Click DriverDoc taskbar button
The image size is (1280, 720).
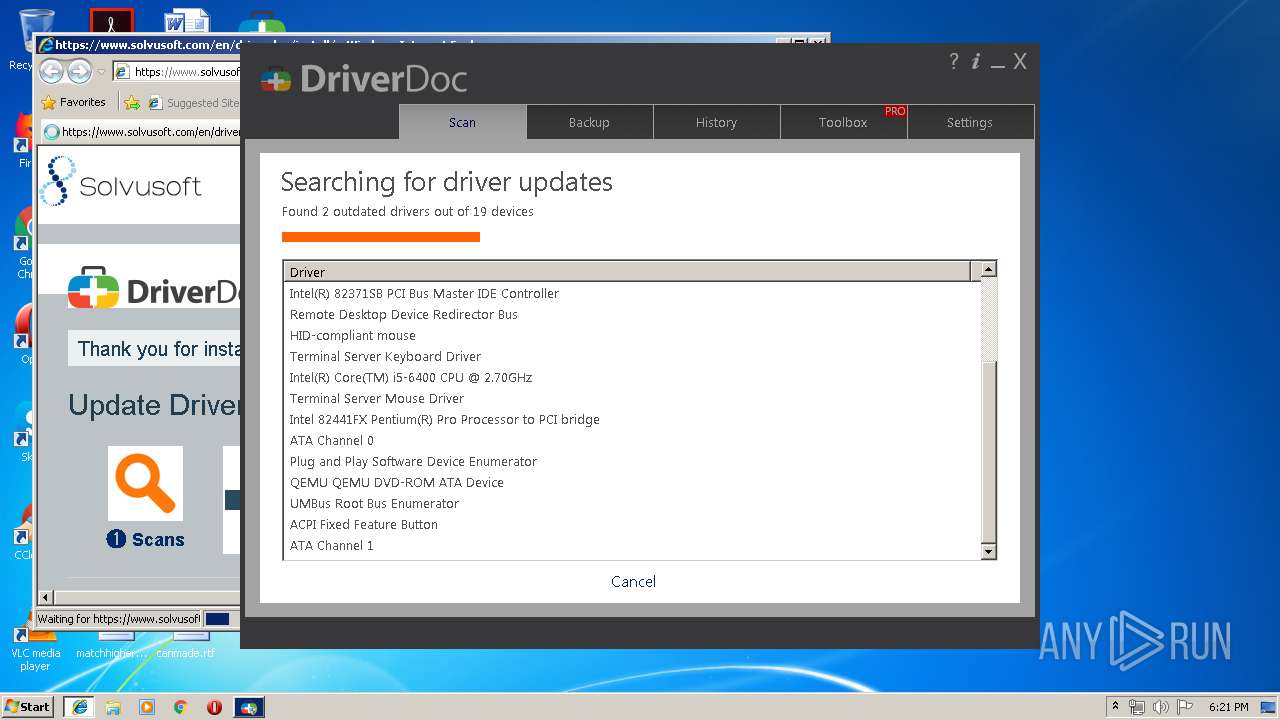249,707
